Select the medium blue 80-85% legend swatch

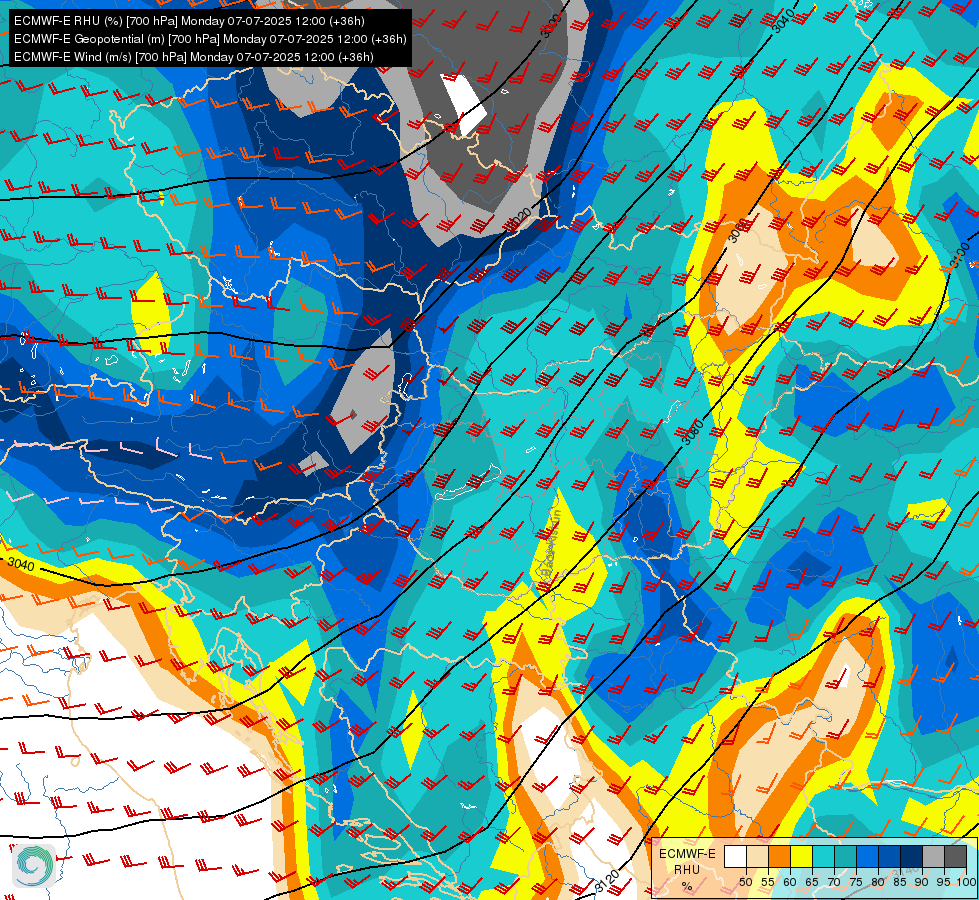point(890,856)
